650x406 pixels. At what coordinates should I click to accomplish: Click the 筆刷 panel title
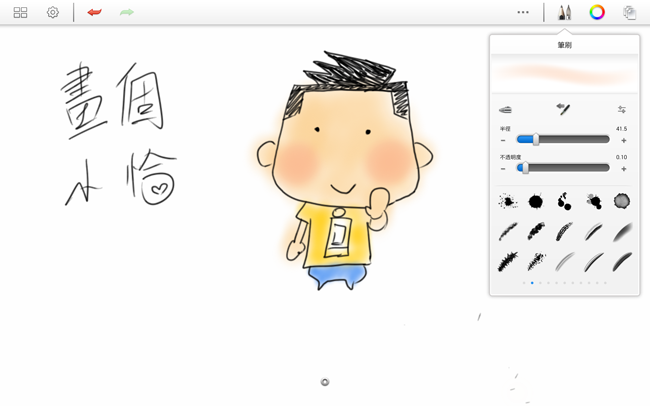565,45
